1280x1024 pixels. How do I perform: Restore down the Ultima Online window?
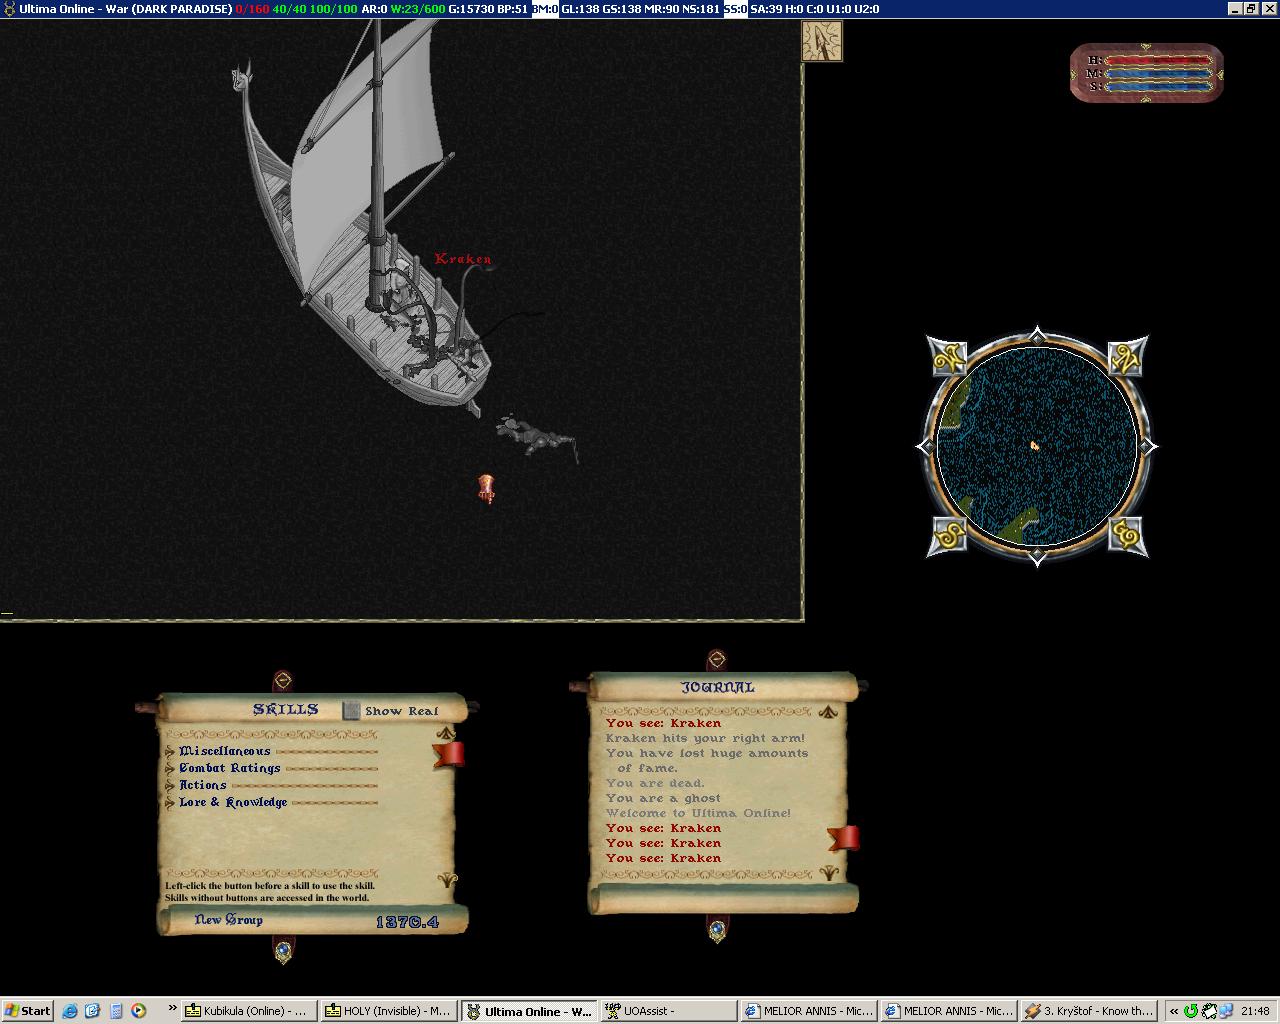(1250, 9)
